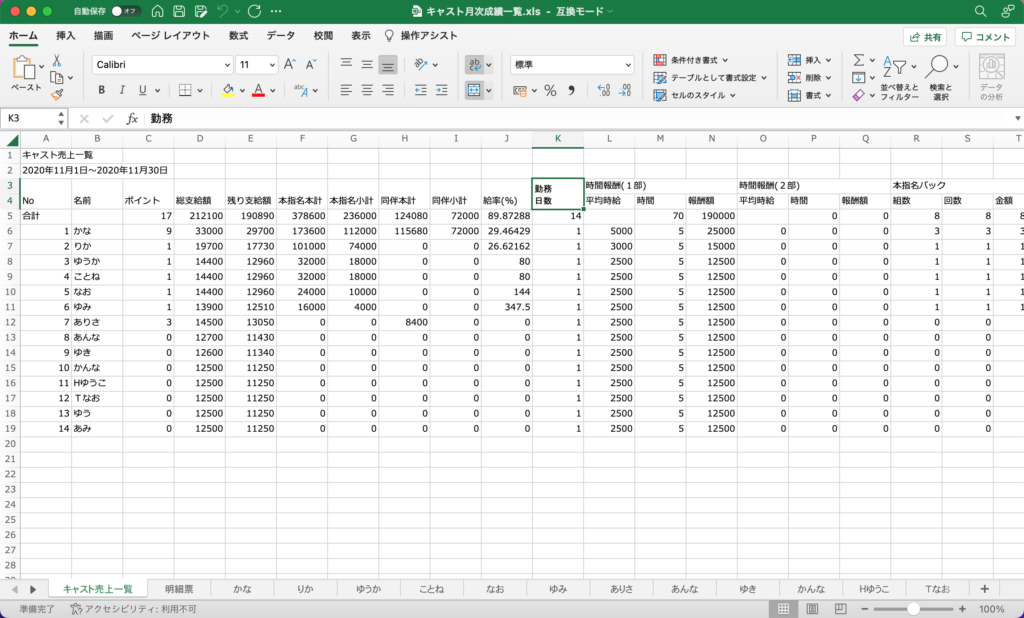
Task: Open Borders dropdown arrow
Action: pyautogui.click(x=200, y=91)
